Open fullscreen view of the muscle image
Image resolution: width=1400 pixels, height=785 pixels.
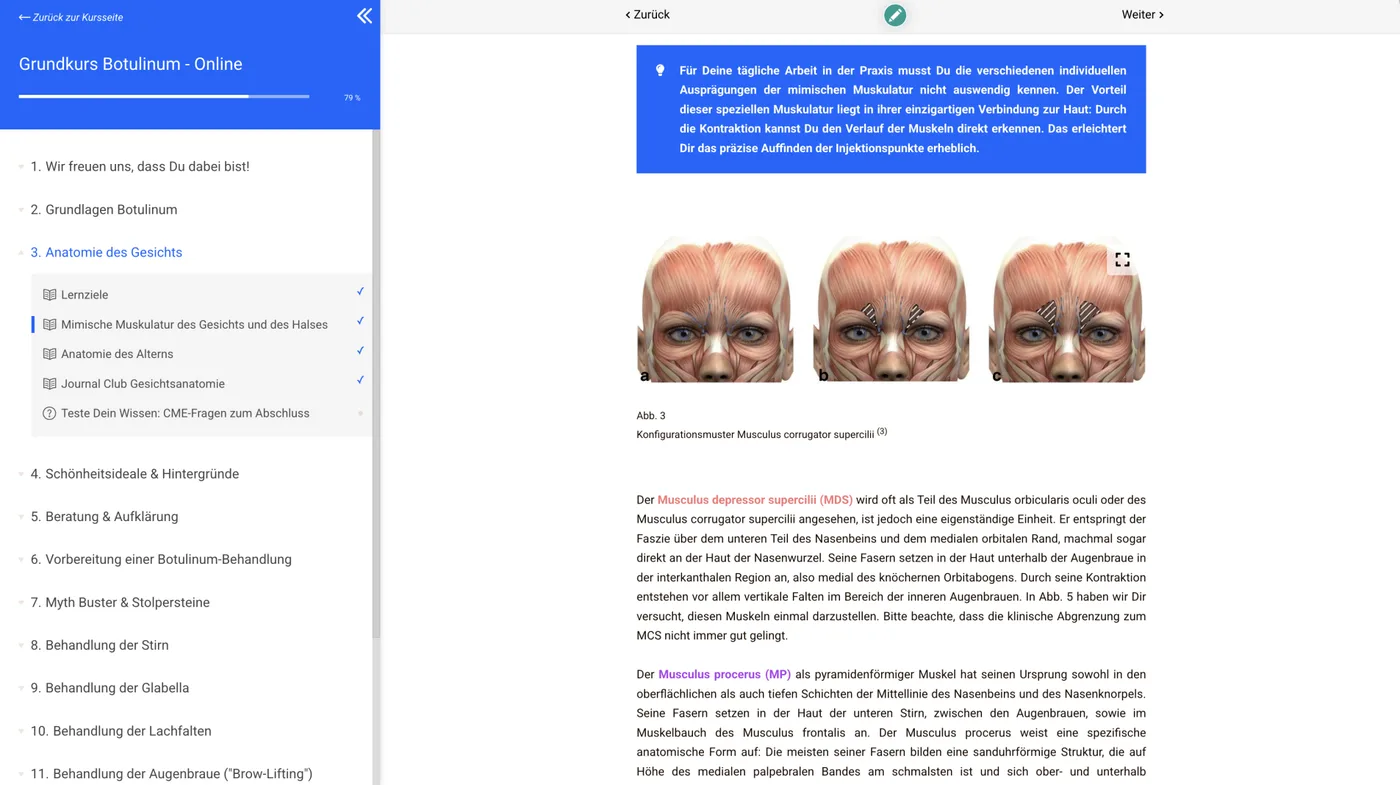[x=1122, y=260]
